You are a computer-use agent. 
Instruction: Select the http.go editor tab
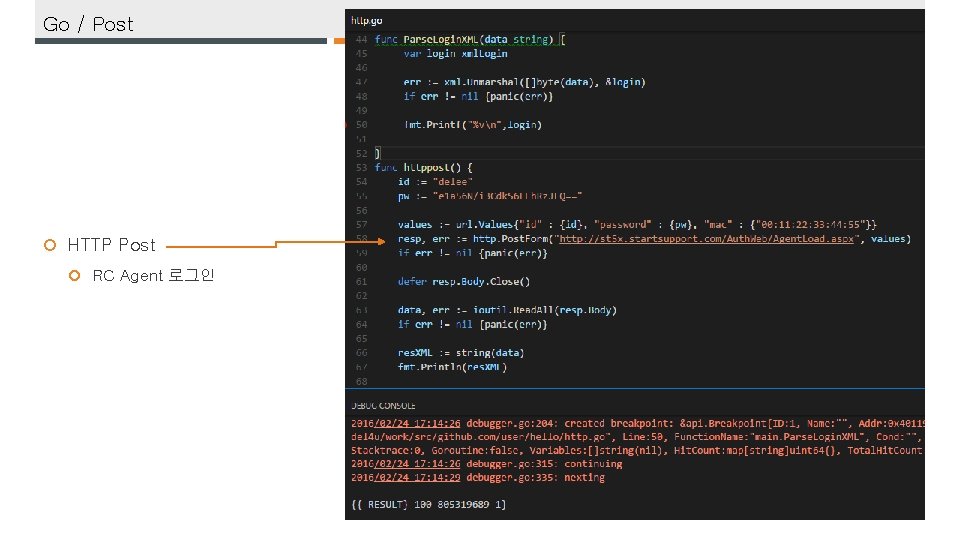click(x=366, y=21)
